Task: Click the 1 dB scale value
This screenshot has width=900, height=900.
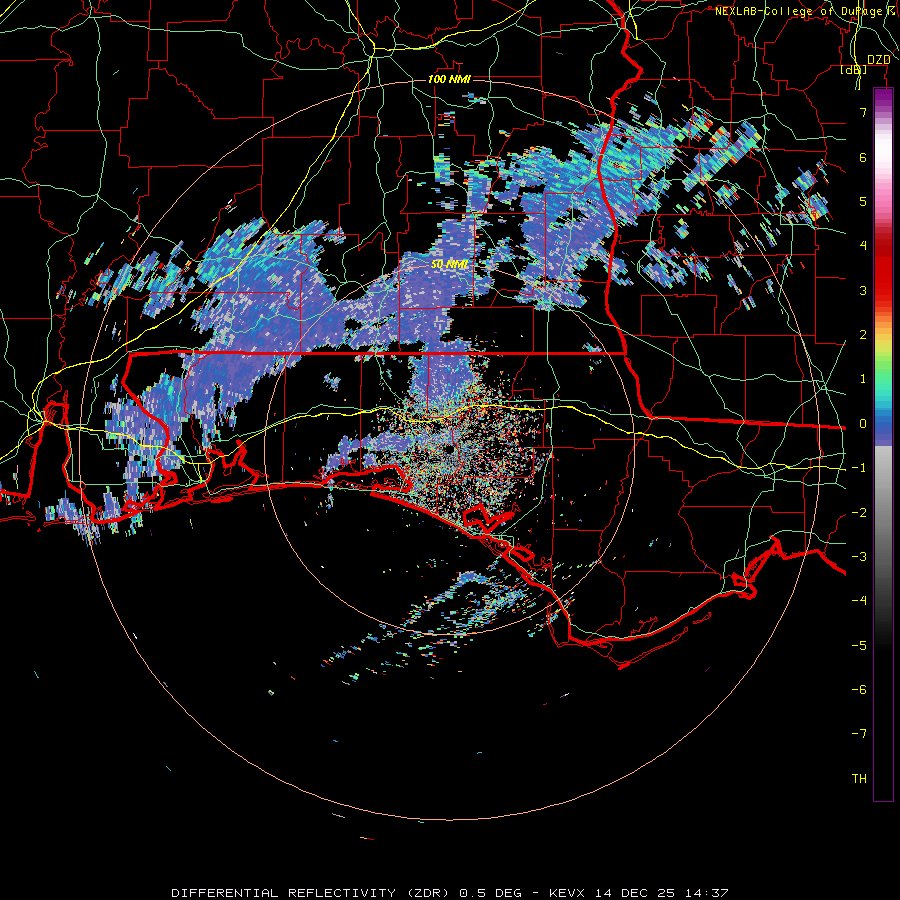Action: 863,379
